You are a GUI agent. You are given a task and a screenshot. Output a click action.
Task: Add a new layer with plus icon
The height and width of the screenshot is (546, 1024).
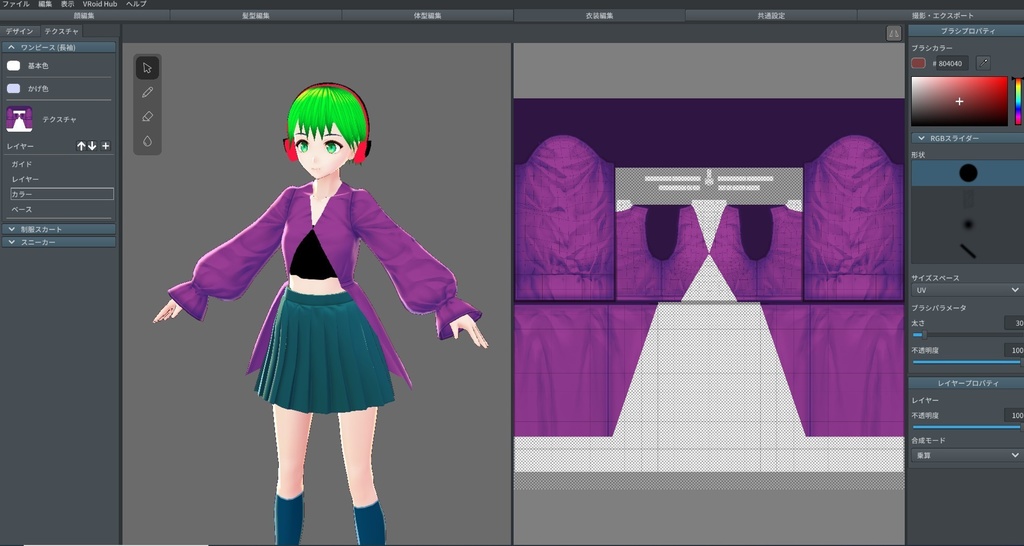[106, 146]
